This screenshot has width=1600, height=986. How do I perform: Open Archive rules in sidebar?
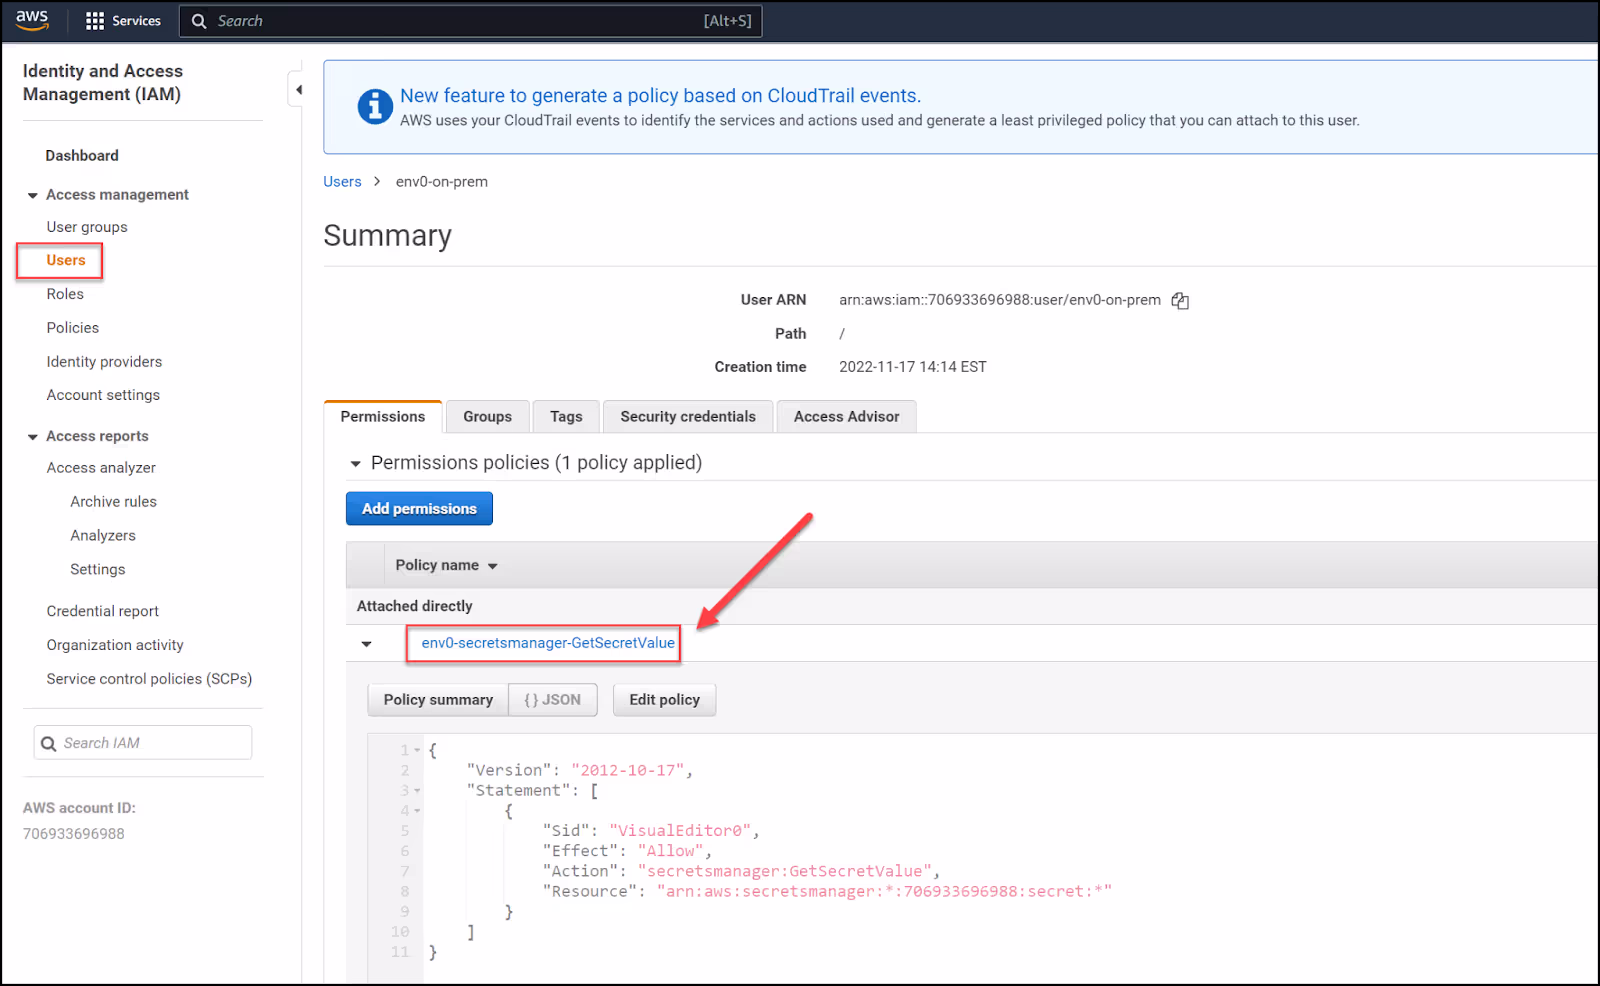tap(113, 502)
